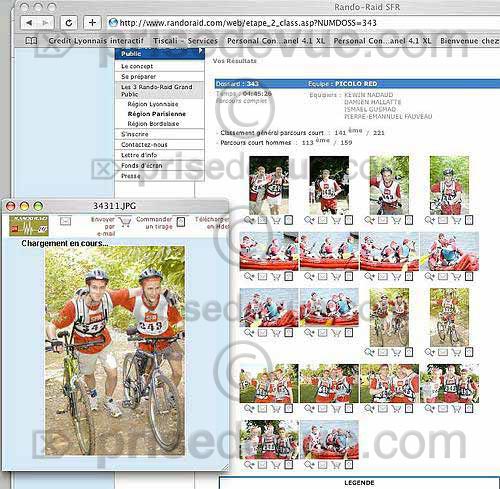Open the two-cyclists thumbnail in the results grid
Viewport: 500px width, 489px height.
tap(389, 317)
